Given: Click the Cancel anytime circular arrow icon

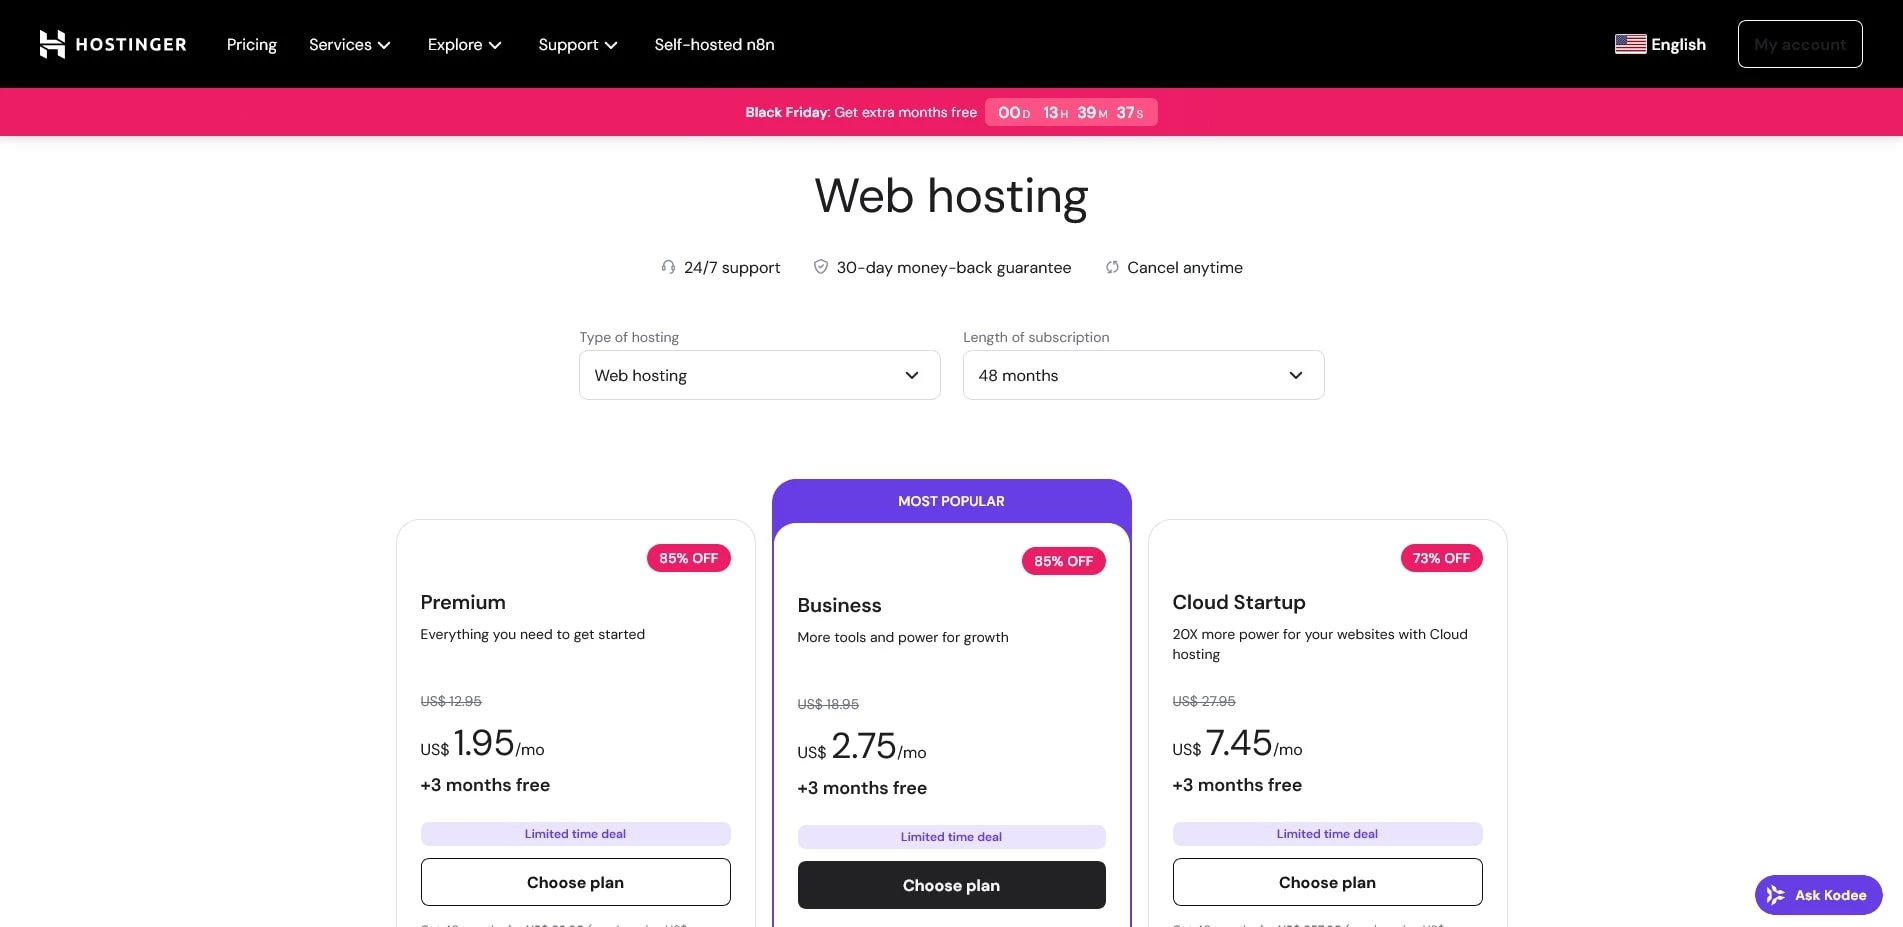Looking at the screenshot, I should 1111,267.
